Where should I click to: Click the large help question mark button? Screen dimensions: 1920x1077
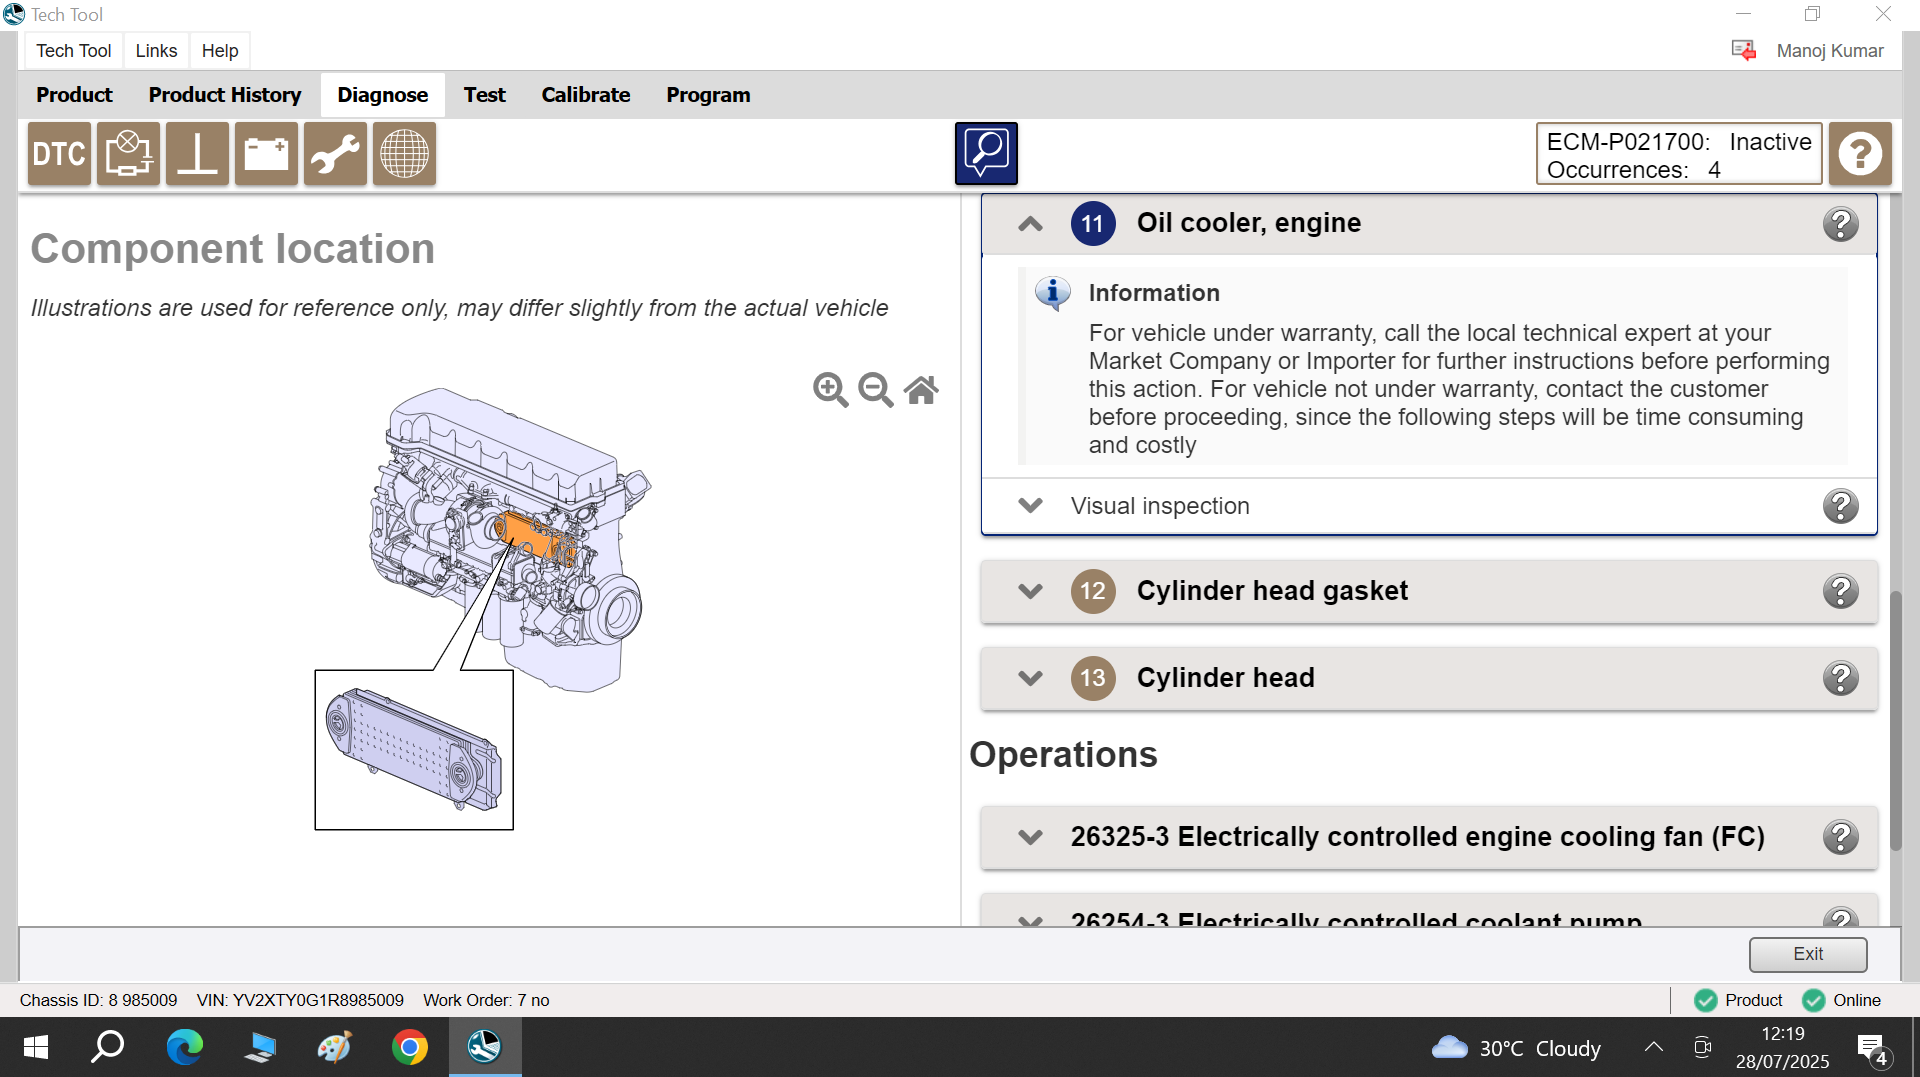click(x=1860, y=154)
